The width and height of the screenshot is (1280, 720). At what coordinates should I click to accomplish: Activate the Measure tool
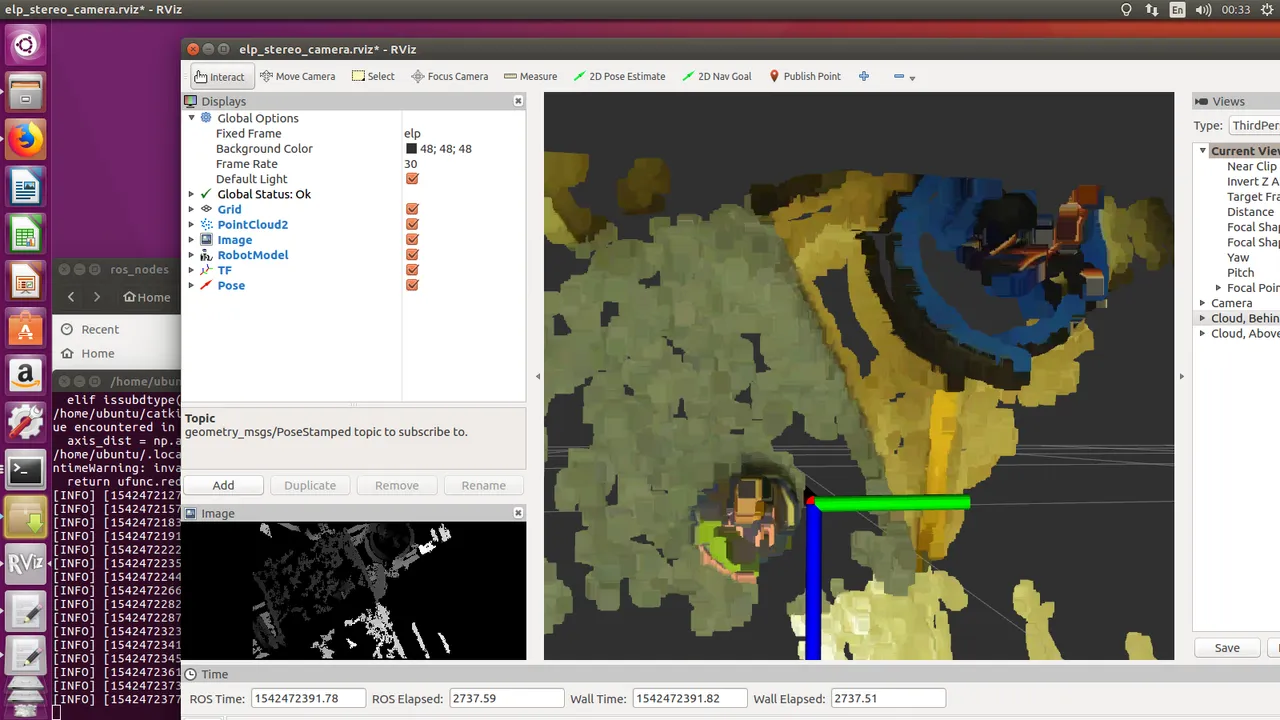coord(530,76)
